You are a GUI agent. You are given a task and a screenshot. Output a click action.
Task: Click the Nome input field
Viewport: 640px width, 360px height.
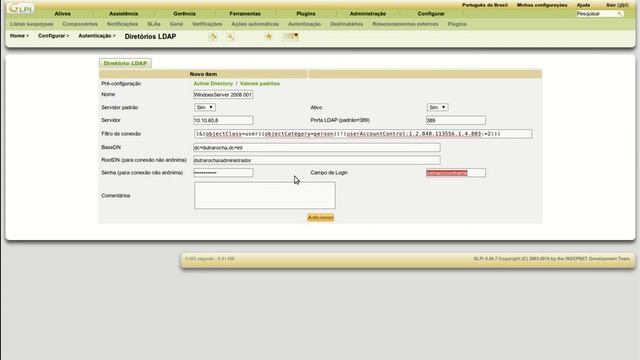tap(223, 95)
